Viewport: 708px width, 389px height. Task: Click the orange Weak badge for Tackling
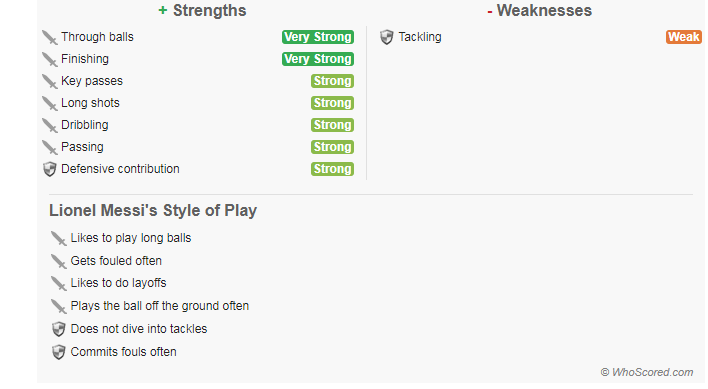[x=684, y=37]
